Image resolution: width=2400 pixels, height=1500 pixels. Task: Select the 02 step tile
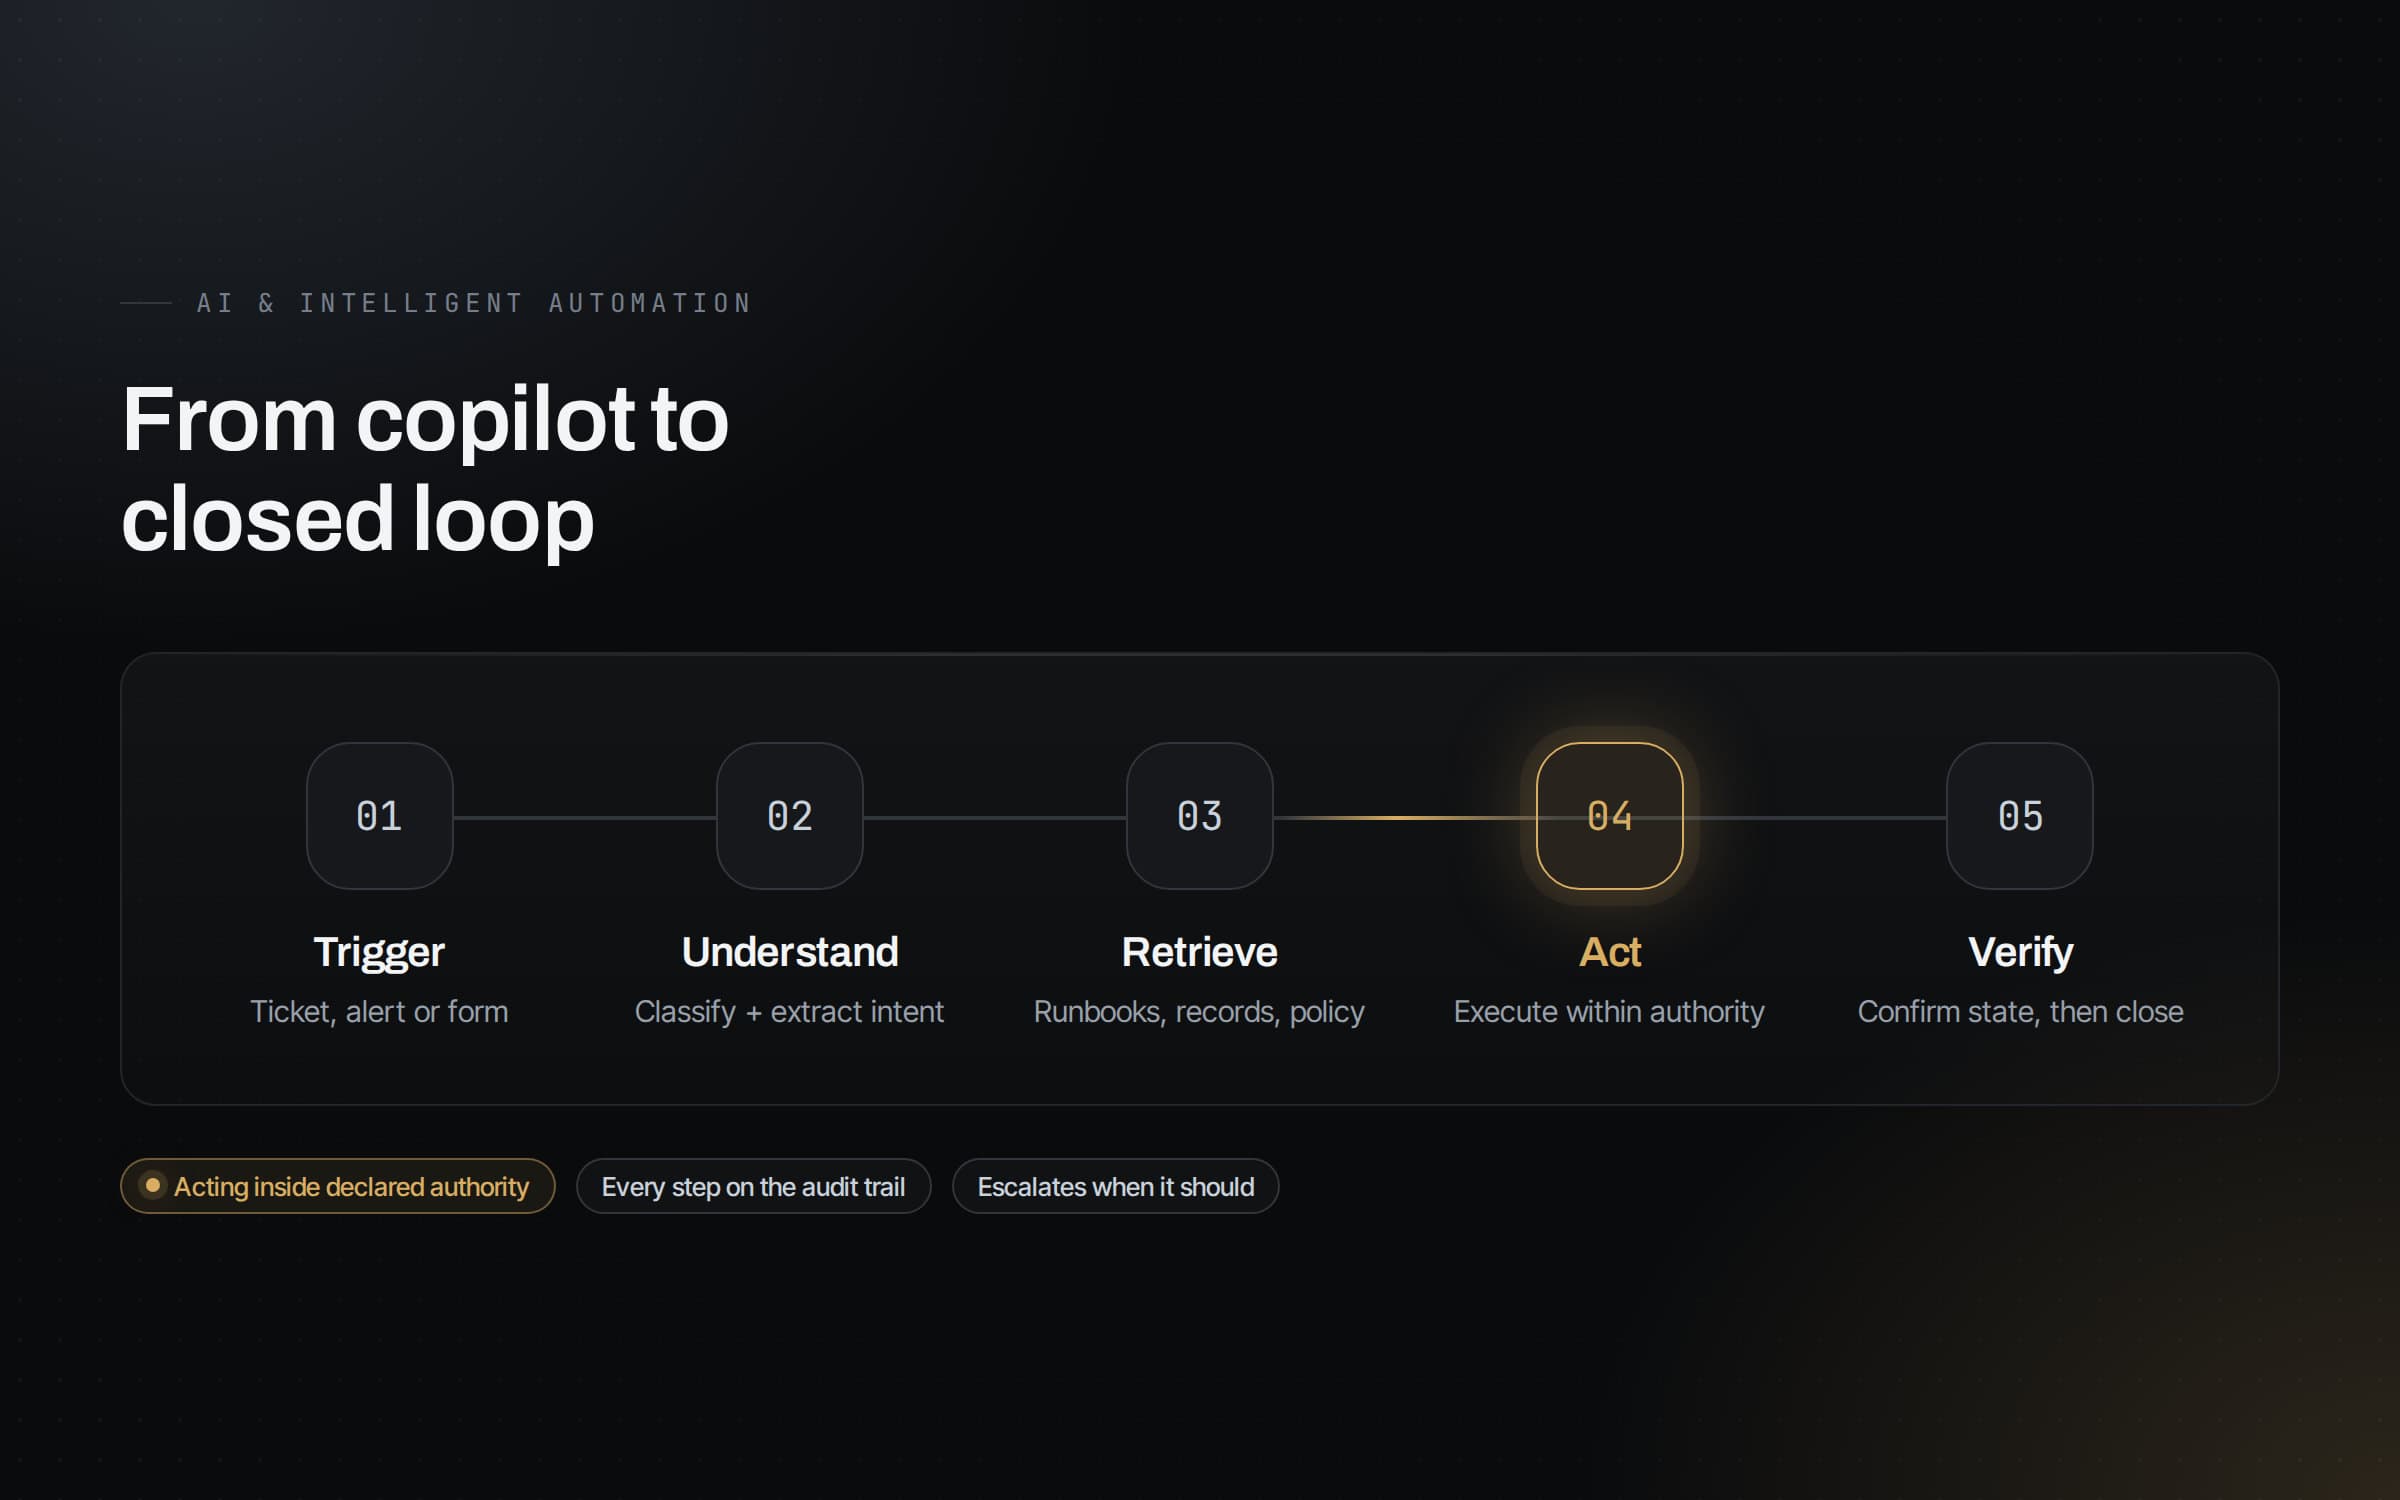(x=789, y=816)
